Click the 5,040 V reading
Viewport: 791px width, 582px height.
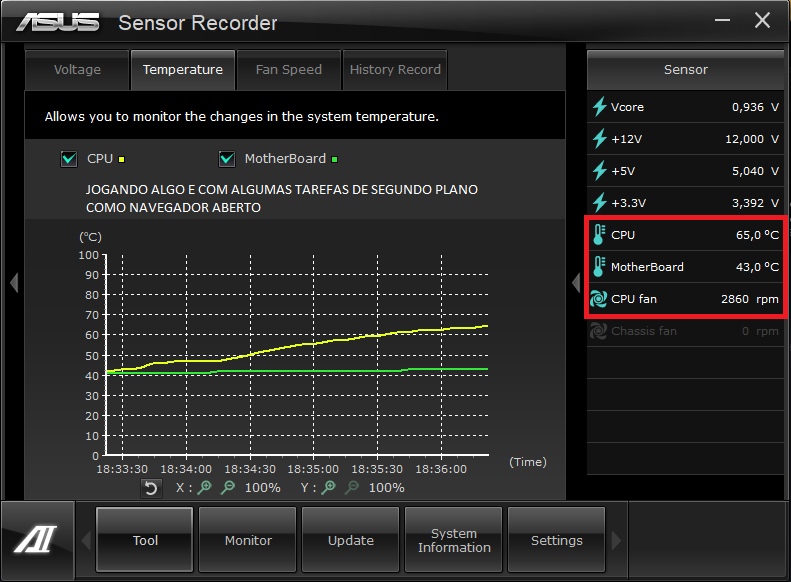pyautogui.click(x=755, y=171)
